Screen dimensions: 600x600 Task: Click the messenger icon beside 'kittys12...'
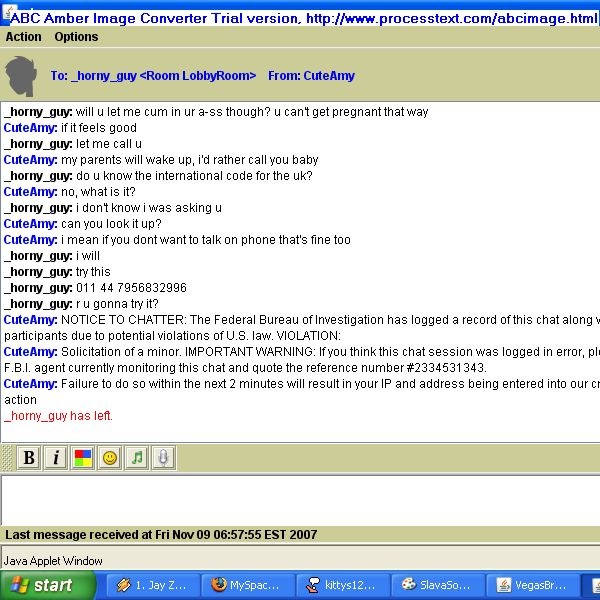click(313, 585)
